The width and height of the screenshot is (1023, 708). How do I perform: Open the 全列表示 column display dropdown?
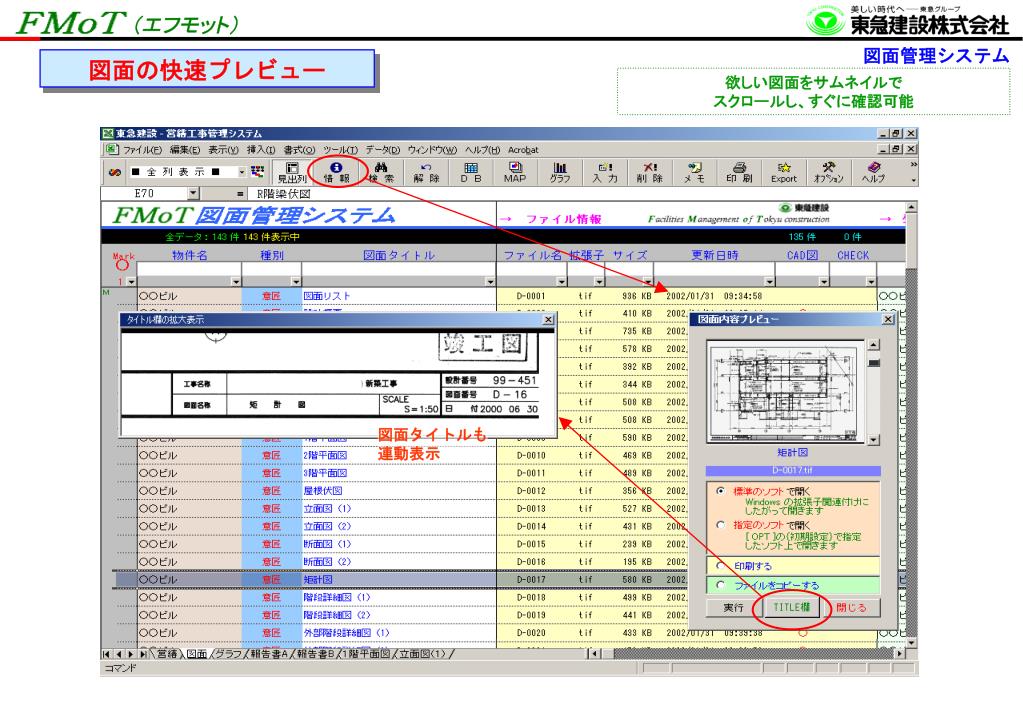pos(242,172)
